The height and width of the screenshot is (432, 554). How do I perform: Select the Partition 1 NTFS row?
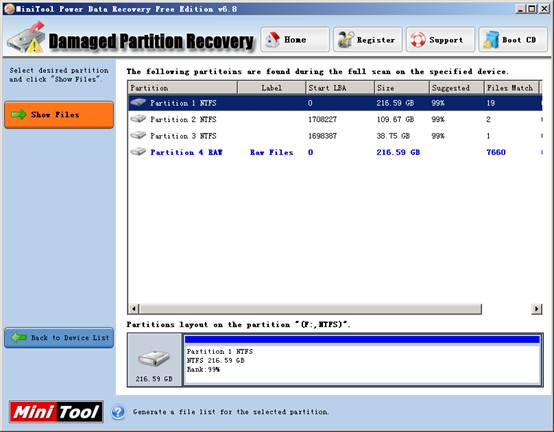[335, 103]
